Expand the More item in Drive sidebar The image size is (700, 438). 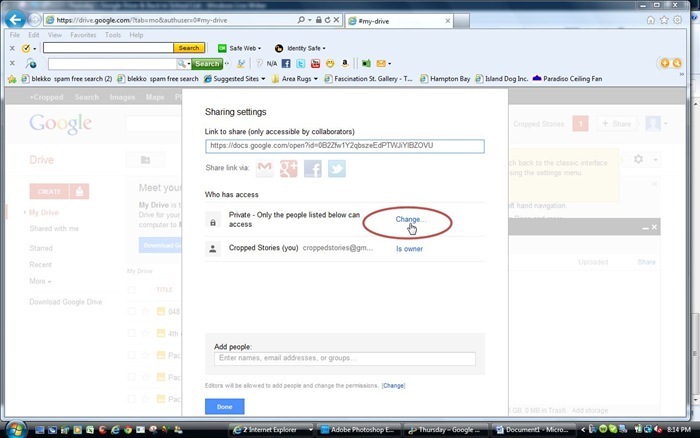click(x=40, y=281)
